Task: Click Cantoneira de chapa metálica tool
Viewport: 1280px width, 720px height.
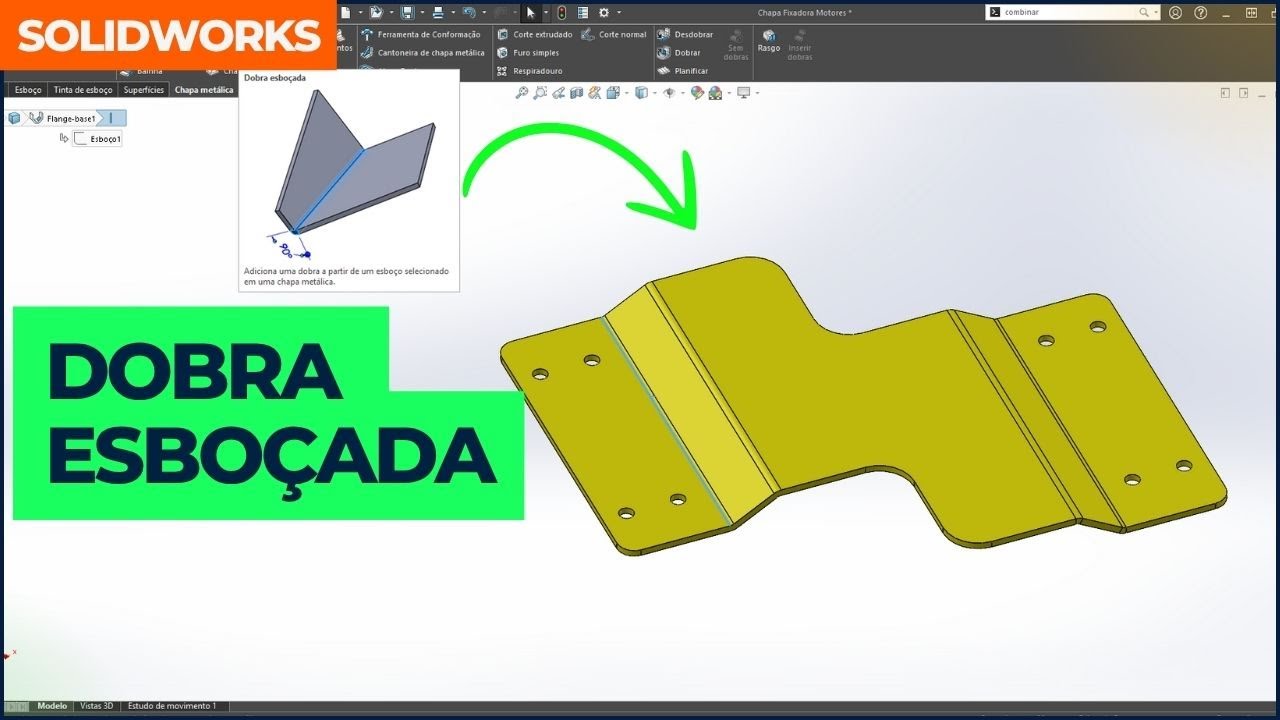Action: [423, 52]
